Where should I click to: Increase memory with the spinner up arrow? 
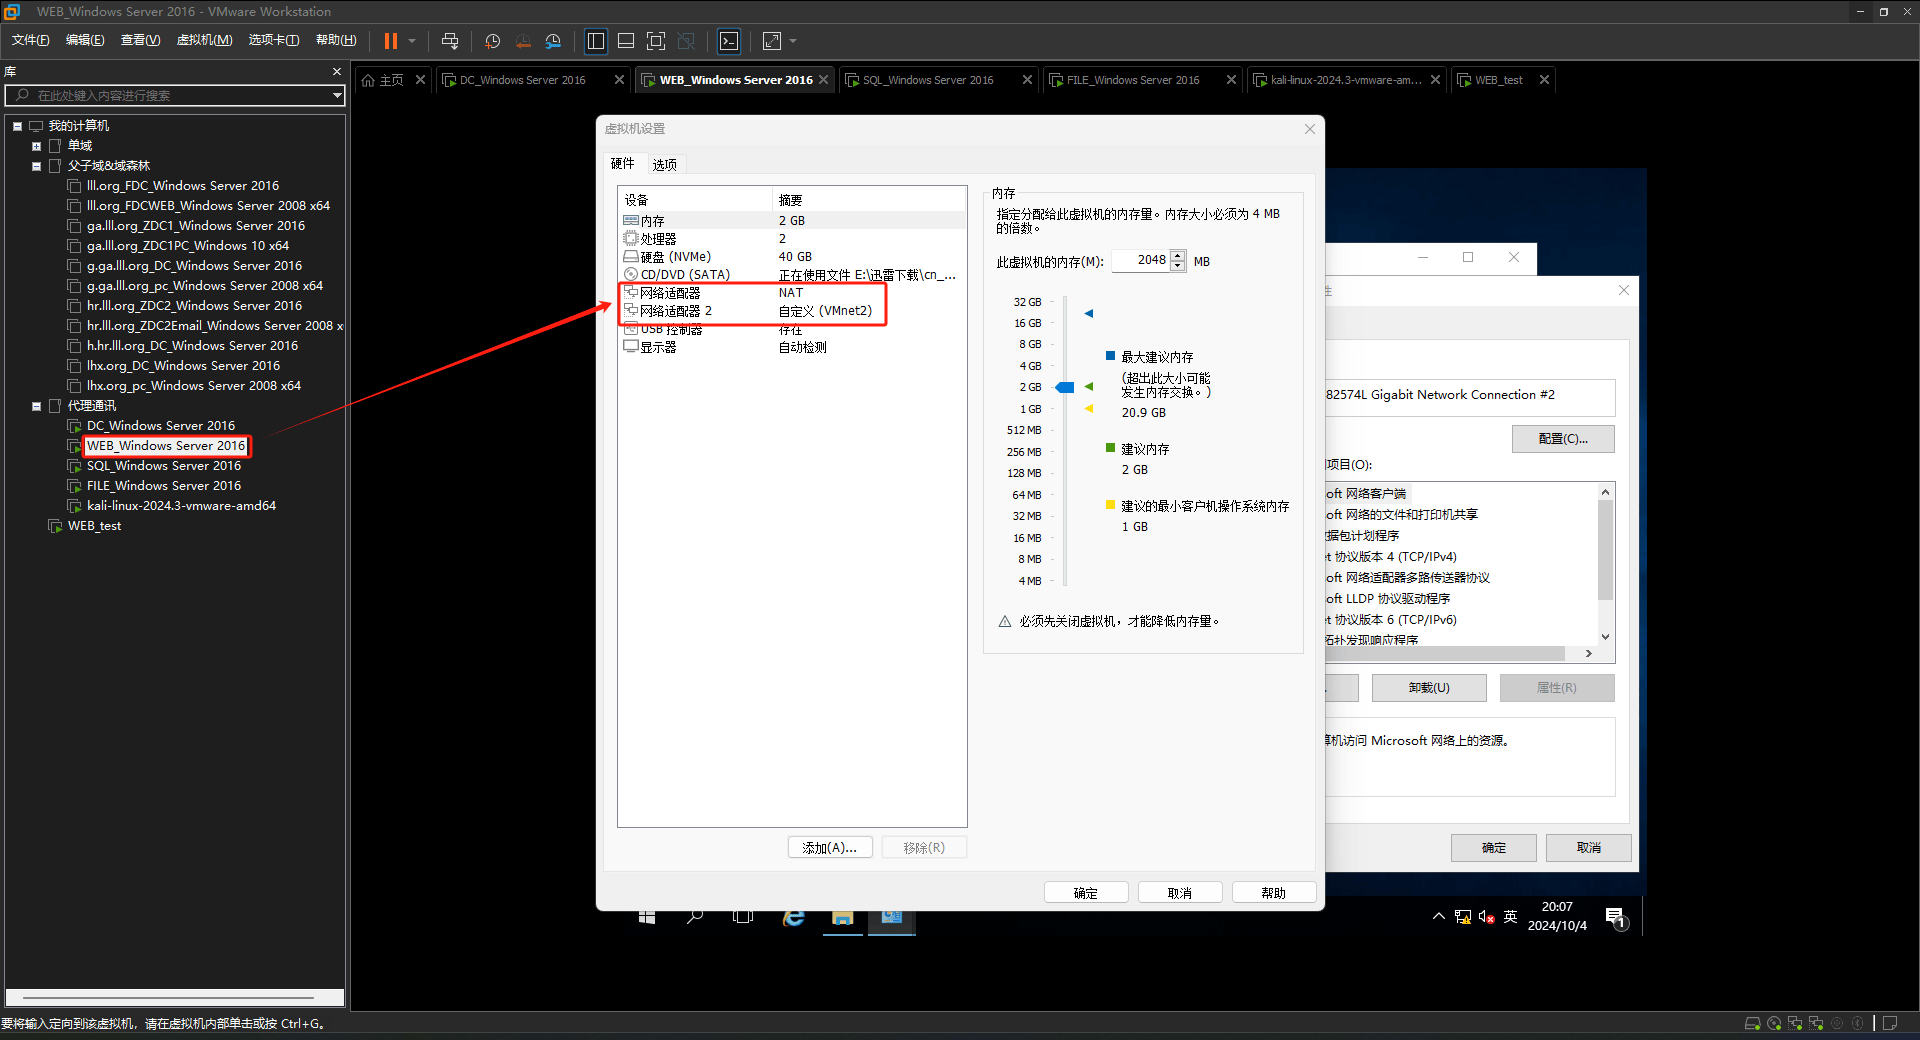click(1178, 256)
